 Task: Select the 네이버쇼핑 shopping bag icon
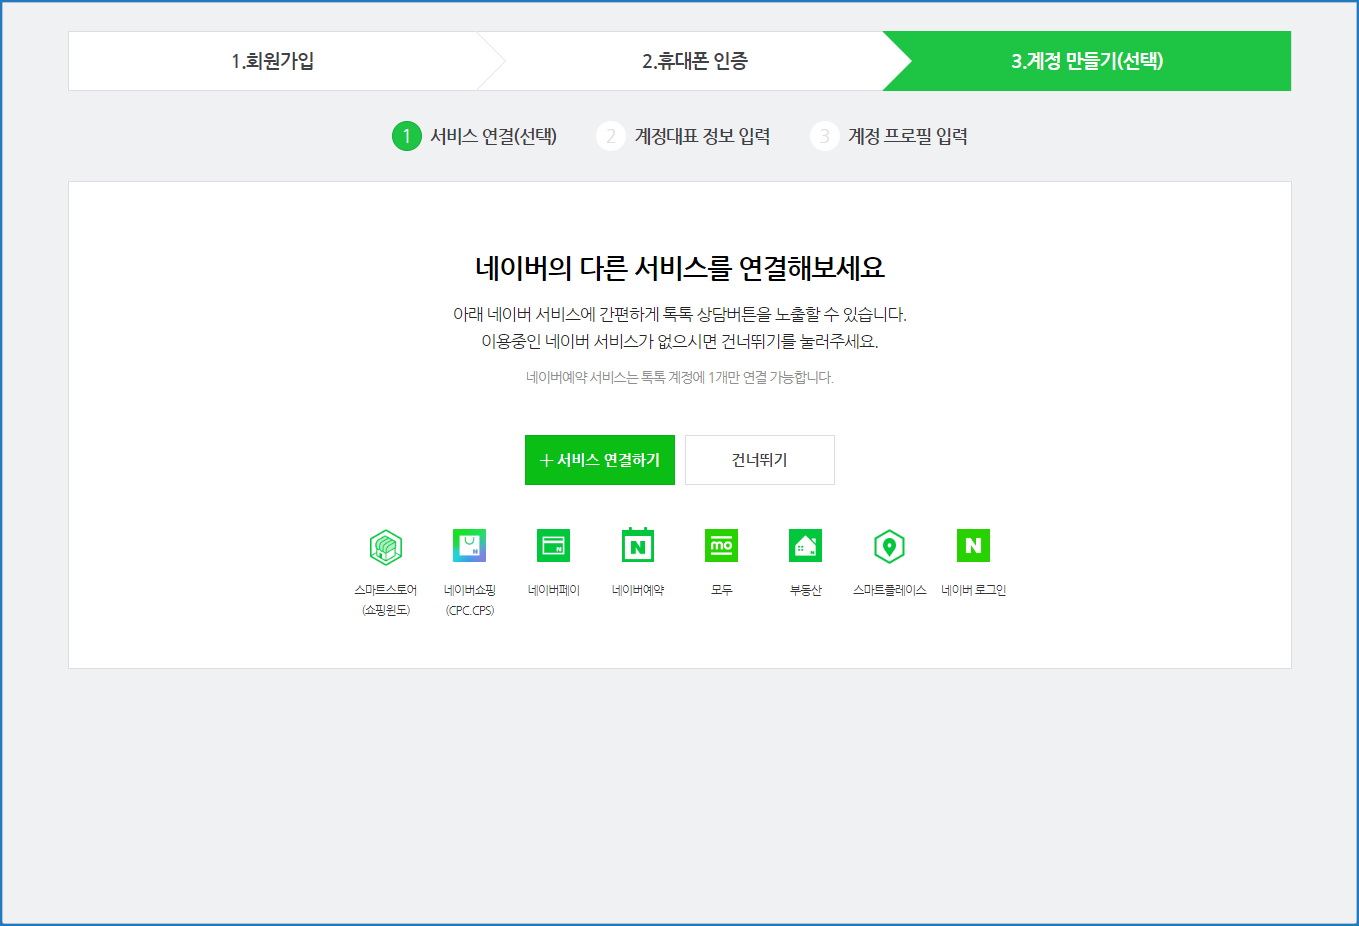pyautogui.click(x=469, y=546)
